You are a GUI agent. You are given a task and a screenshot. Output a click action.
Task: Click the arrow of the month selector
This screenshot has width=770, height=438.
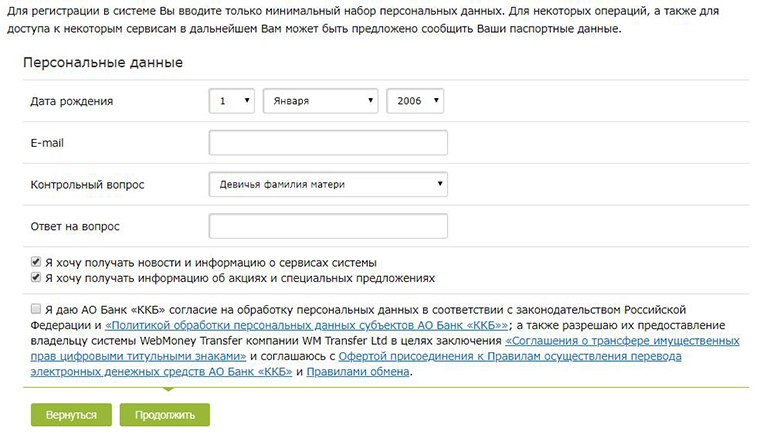[x=370, y=100]
